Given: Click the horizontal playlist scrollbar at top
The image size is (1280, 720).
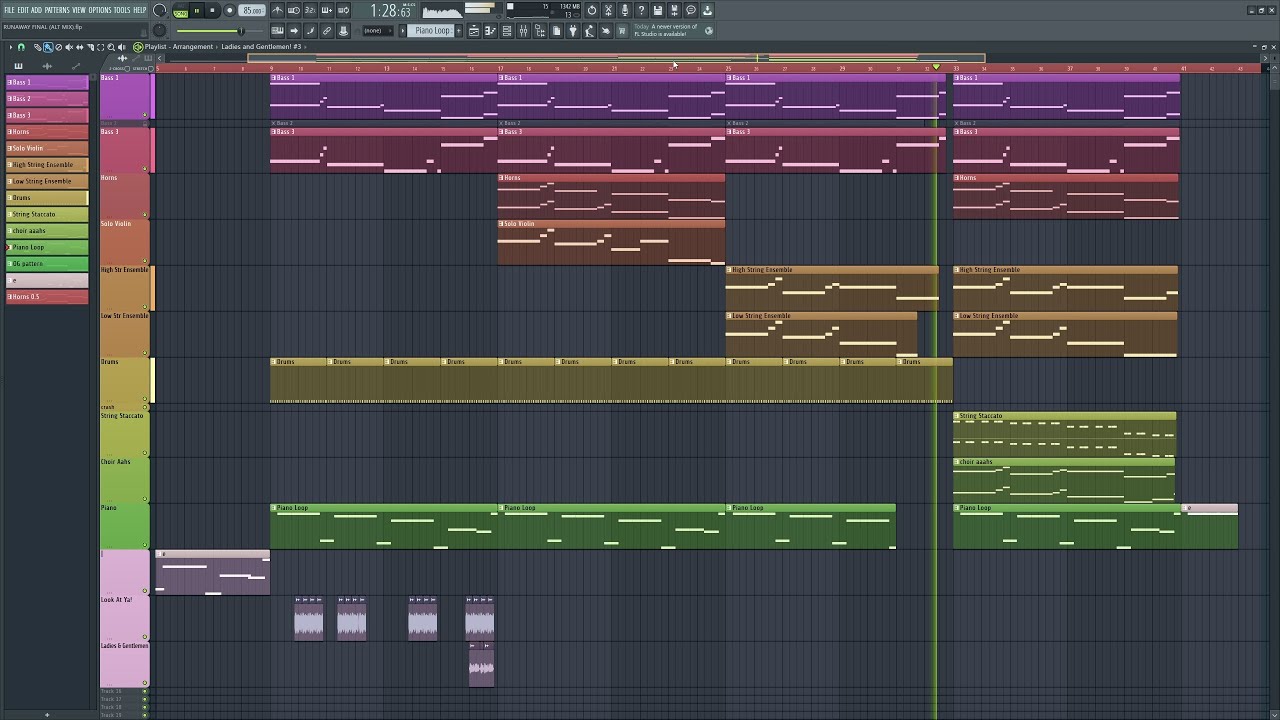Looking at the screenshot, I should pyautogui.click(x=616, y=58).
